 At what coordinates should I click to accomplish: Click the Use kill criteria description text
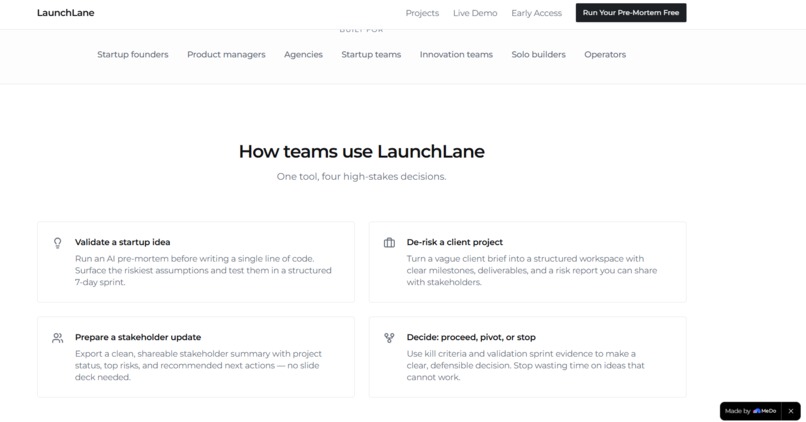coord(525,365)
